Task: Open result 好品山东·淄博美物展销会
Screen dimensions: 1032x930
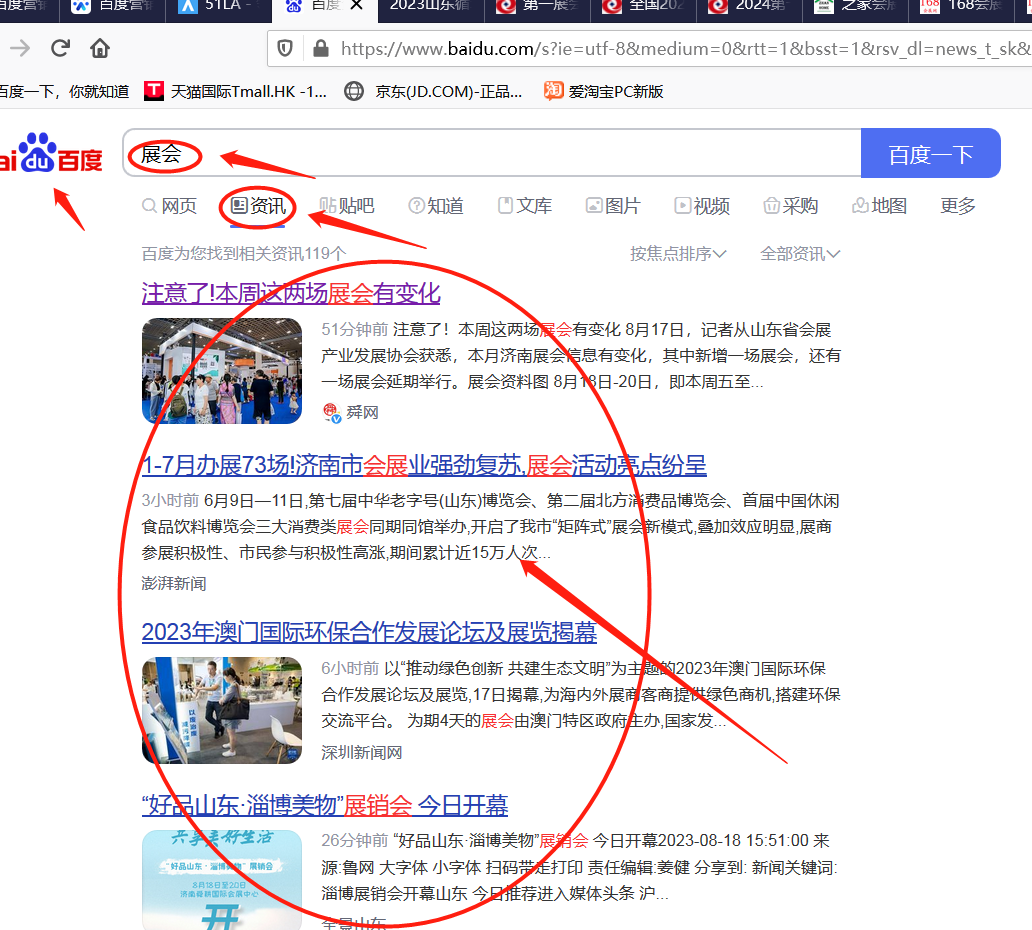Action: point(325,805)
